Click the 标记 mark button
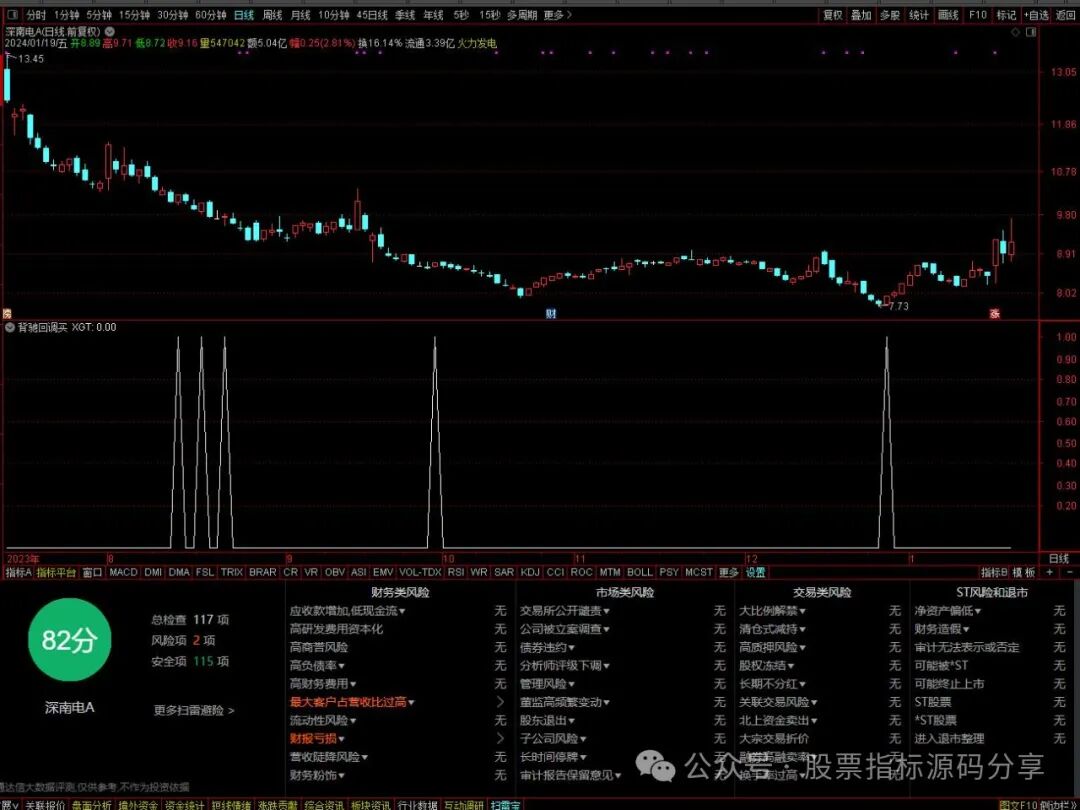 1006,14
